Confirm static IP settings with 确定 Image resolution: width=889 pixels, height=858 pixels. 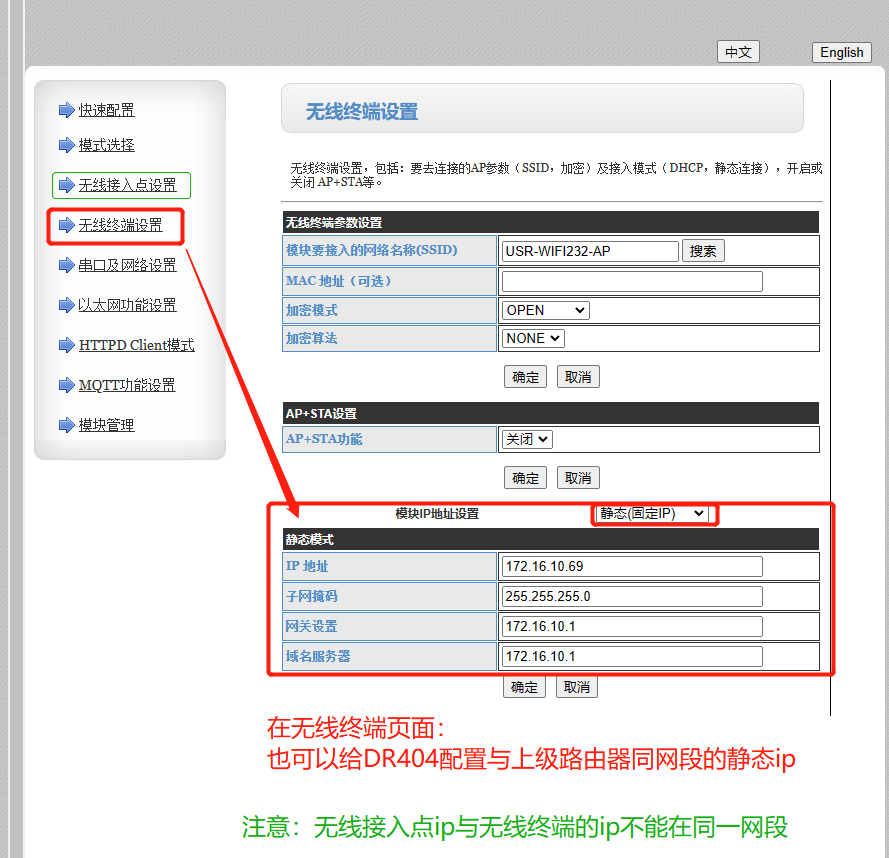524,687
